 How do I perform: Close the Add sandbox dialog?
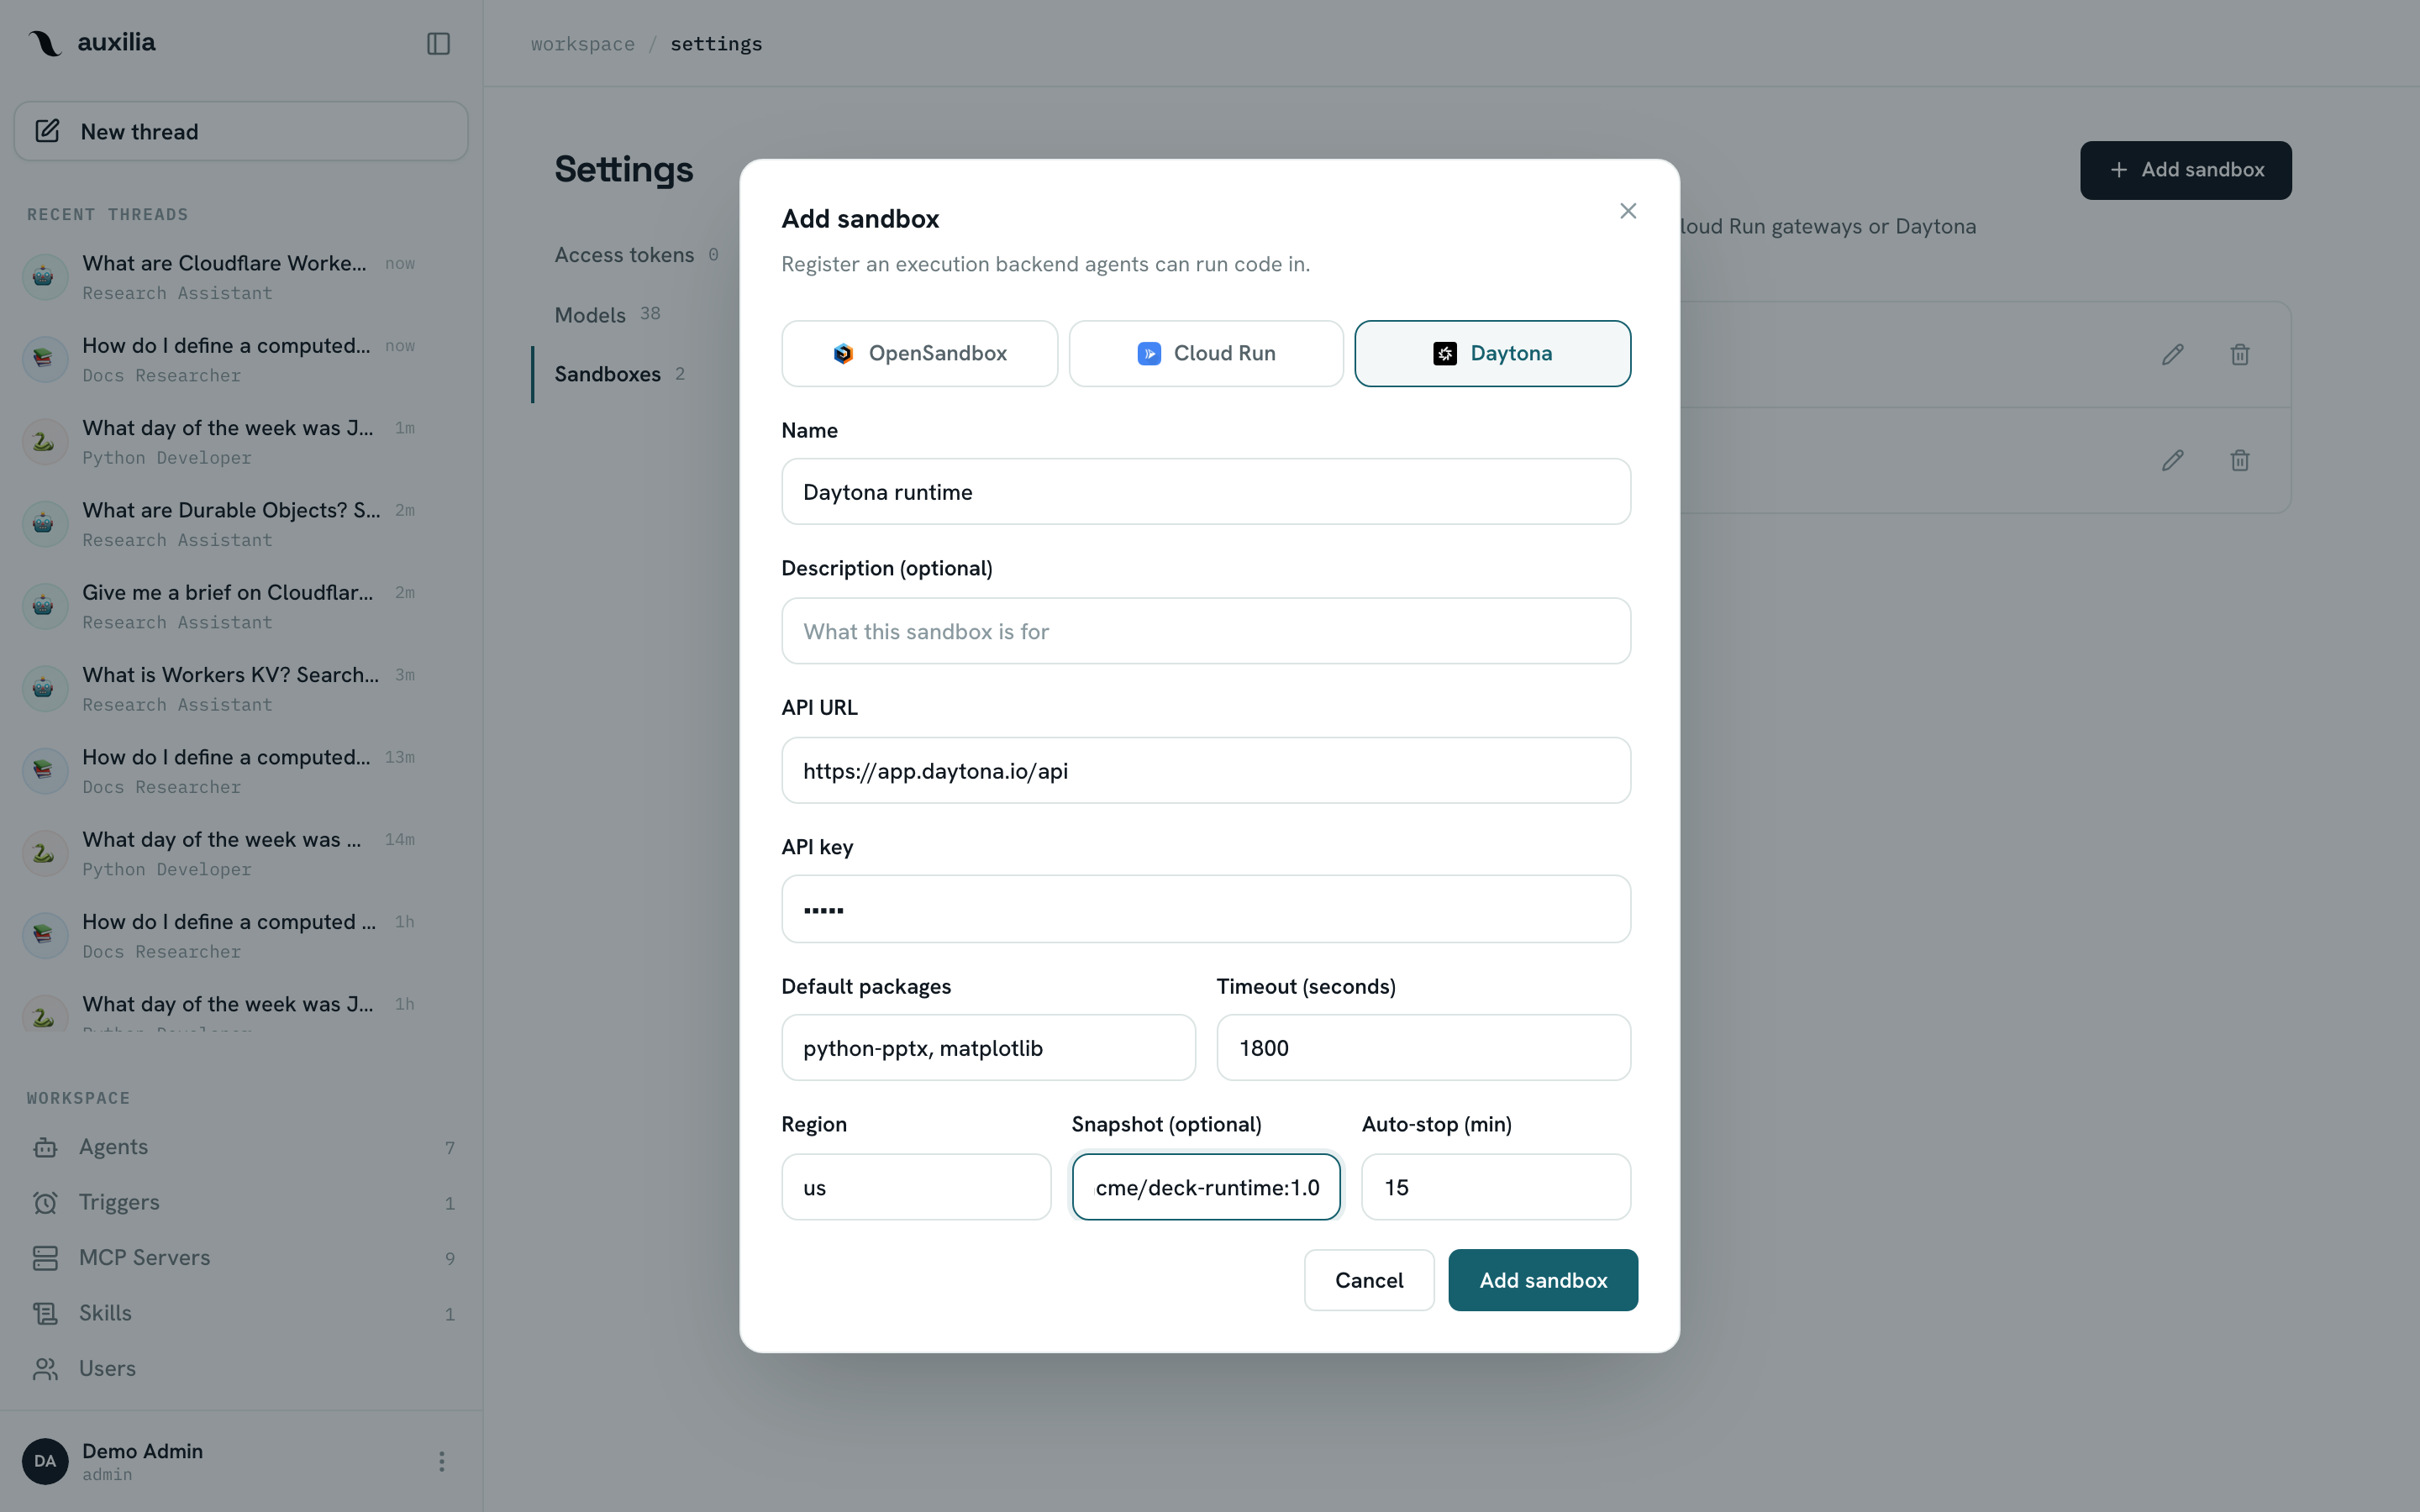1628,211
